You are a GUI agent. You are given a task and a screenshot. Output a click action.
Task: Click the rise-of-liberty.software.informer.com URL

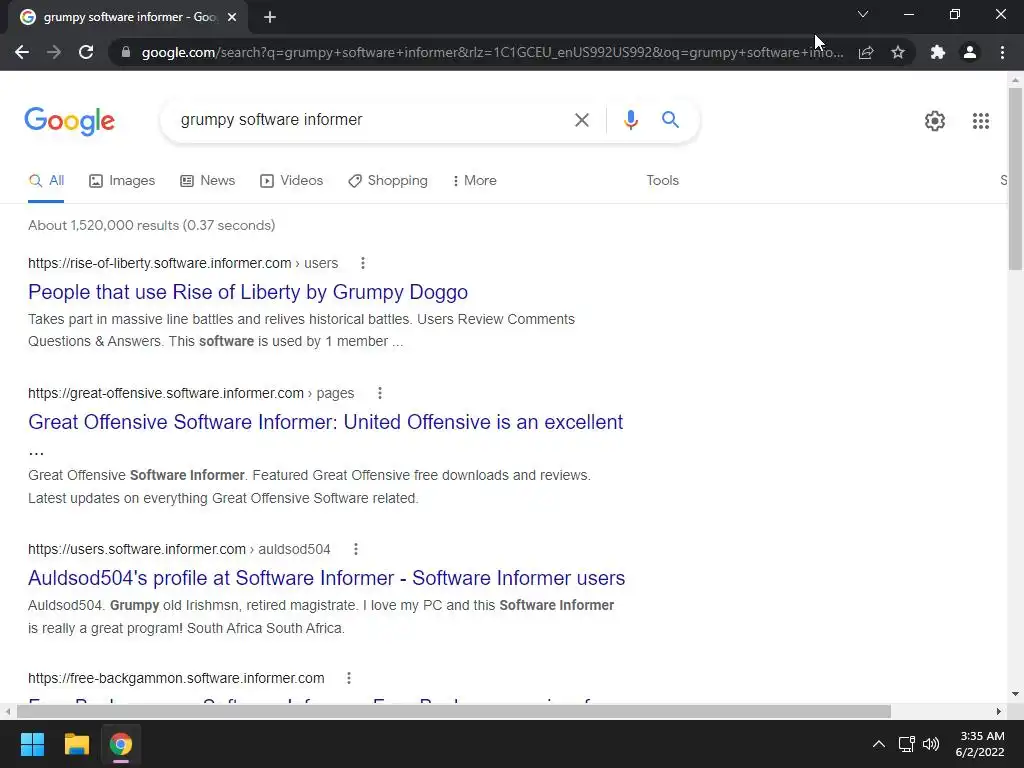pyautogui.click(x=159, y=263)
